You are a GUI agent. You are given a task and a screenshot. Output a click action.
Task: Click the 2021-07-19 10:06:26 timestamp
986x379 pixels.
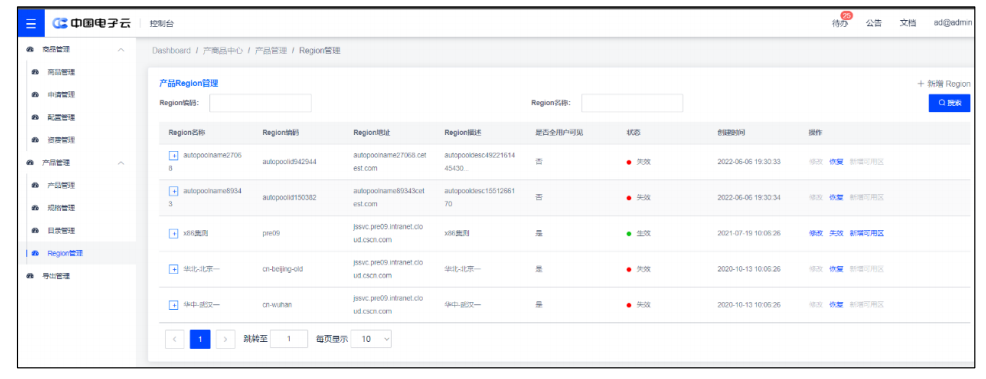pyautogui.click(x=749, y=233)
